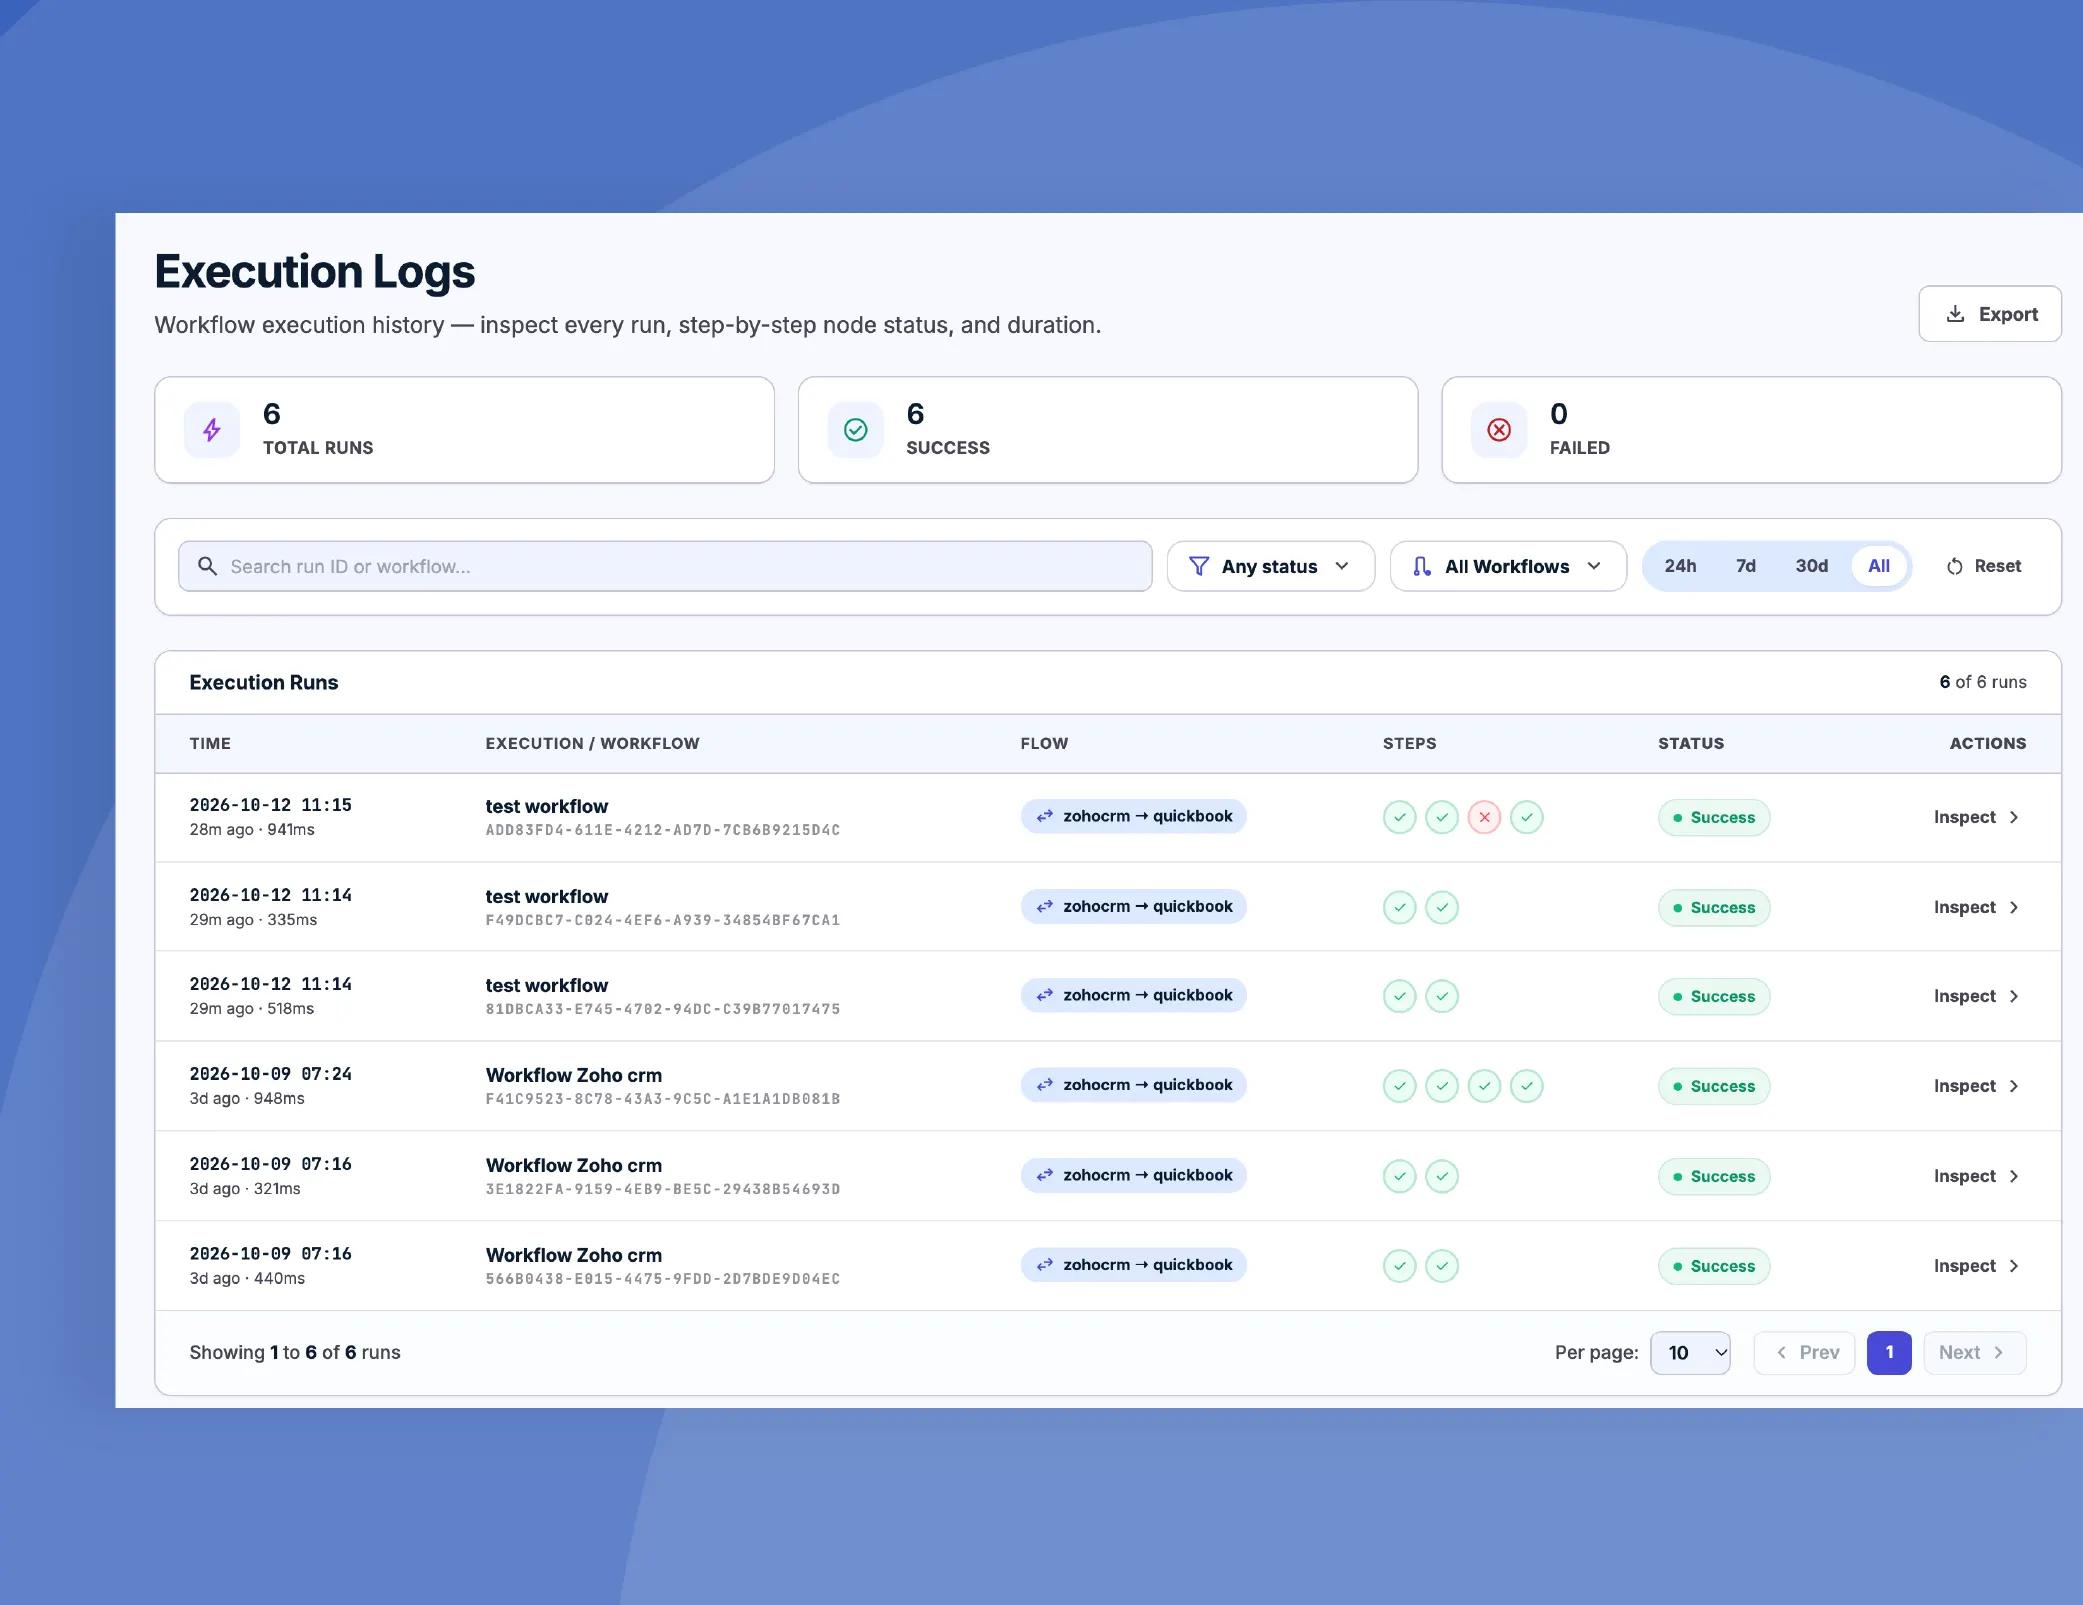Click the magnifier icon in the search box
The width and height of the screenshot is (2083, 1605).
click(x=207, y=566)
